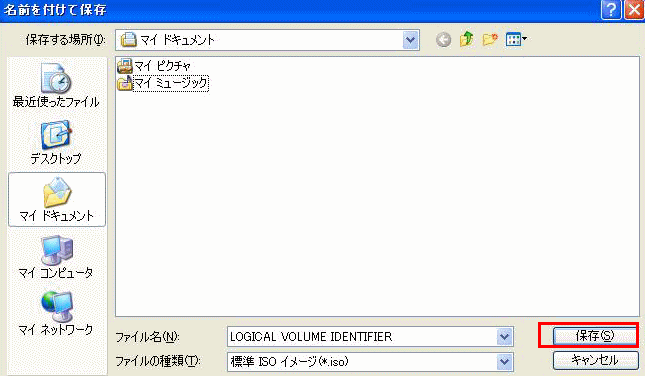Expand the ファイルの種類 dropdown arrow
The width and height of the screenshot is (645, 376).
(504, 362)
